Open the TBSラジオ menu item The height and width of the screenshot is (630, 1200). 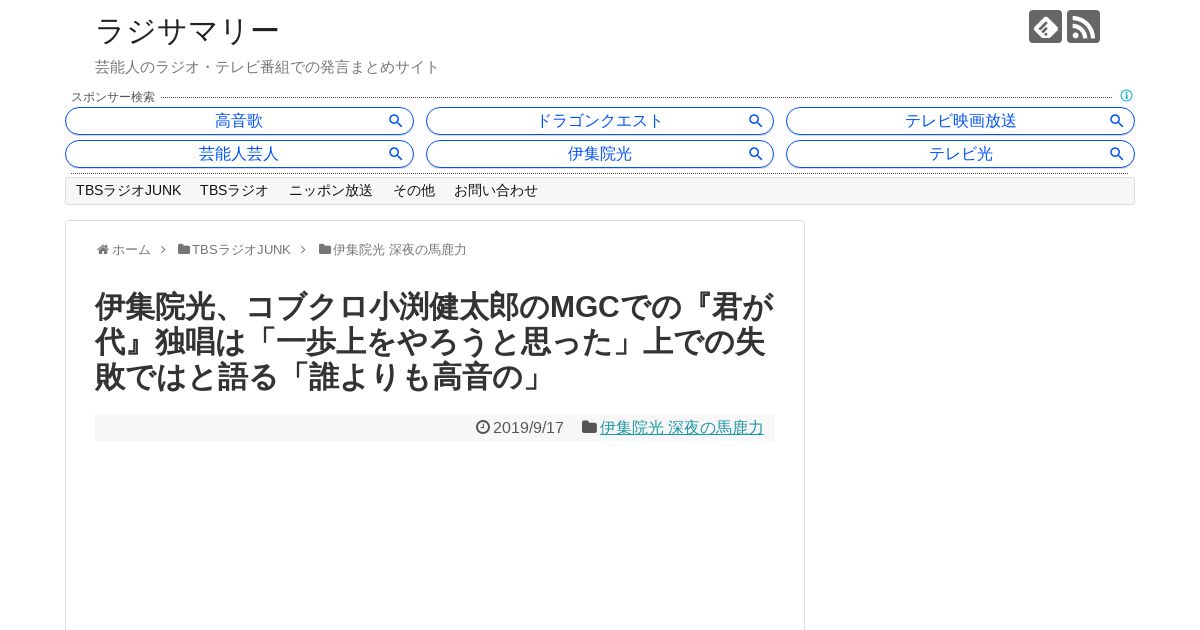coord(234,191)
